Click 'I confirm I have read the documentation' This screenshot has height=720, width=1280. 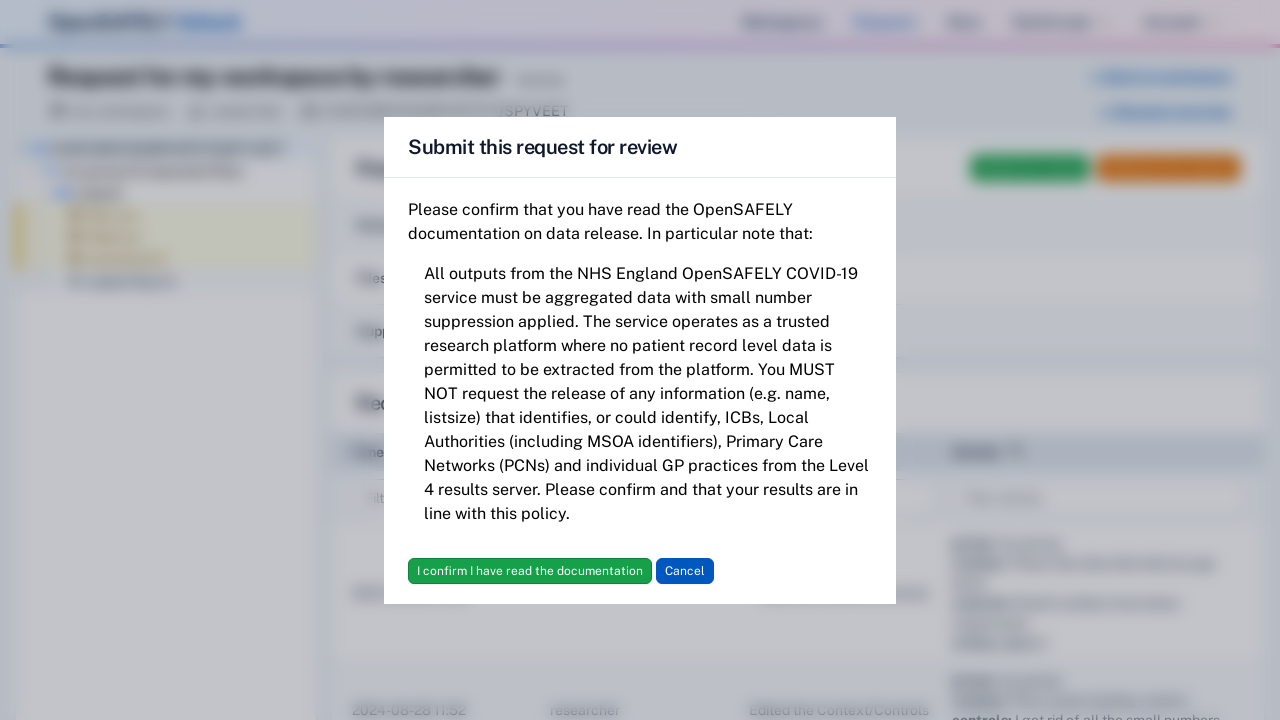click(530, 570)
